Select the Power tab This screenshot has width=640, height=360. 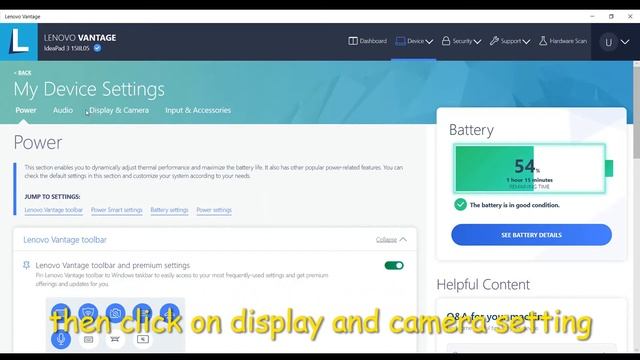click(26, 110)
